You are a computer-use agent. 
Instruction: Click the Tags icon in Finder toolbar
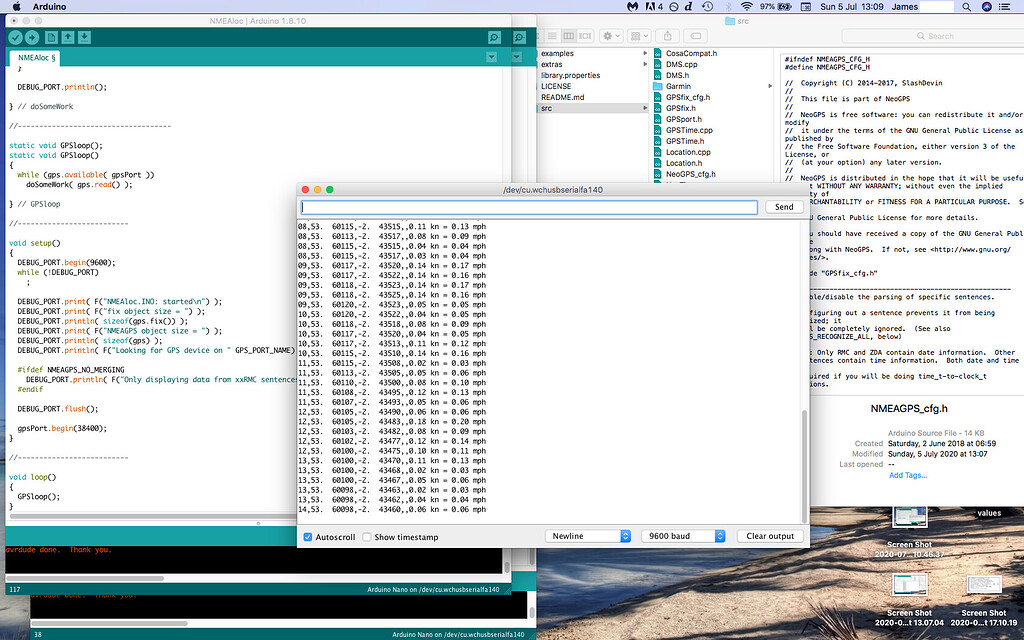point(696,36)
